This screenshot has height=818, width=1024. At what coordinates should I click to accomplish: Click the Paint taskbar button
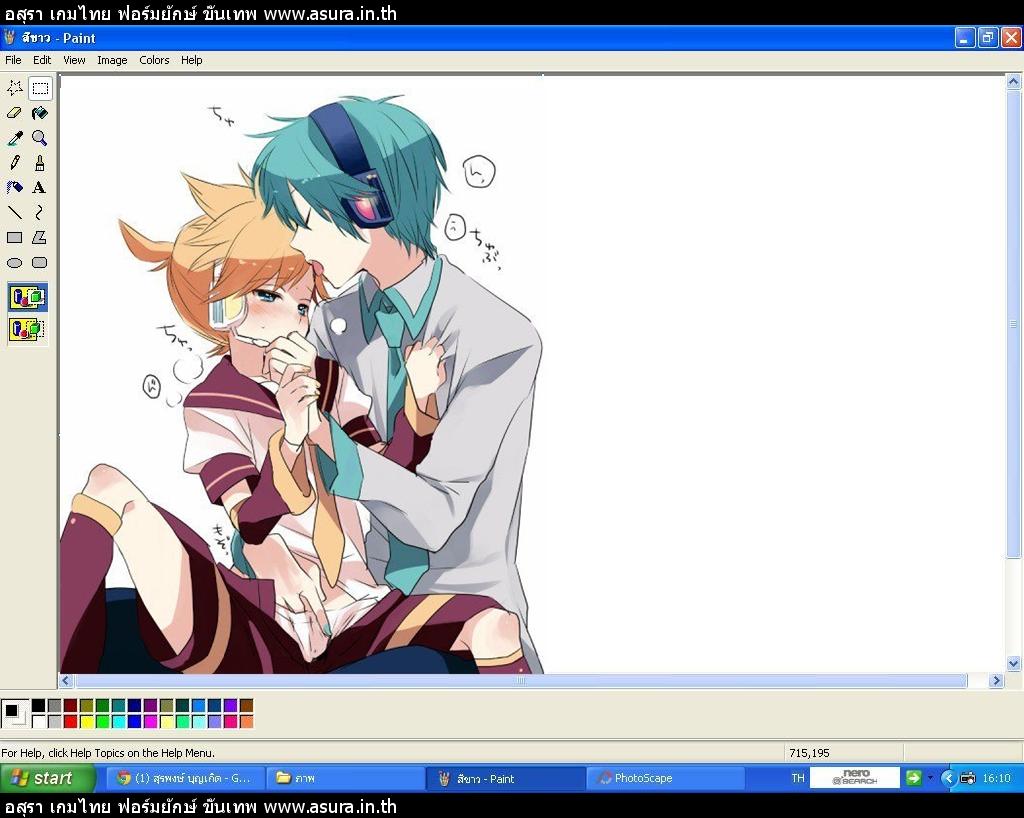pos(505,778)
